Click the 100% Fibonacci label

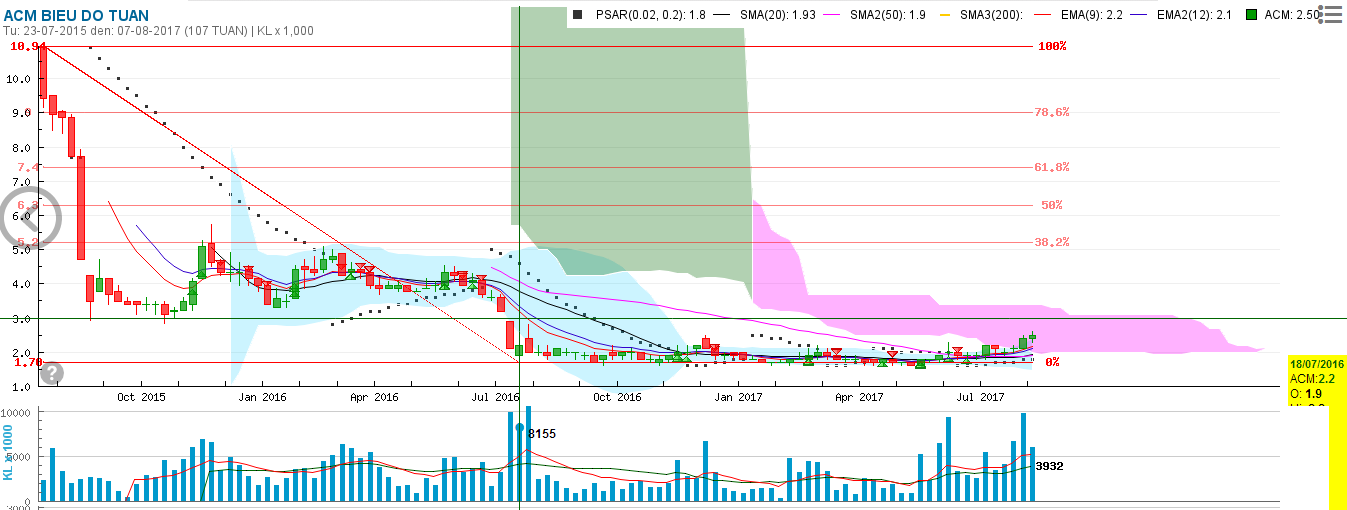click(x=1052, y=47)
